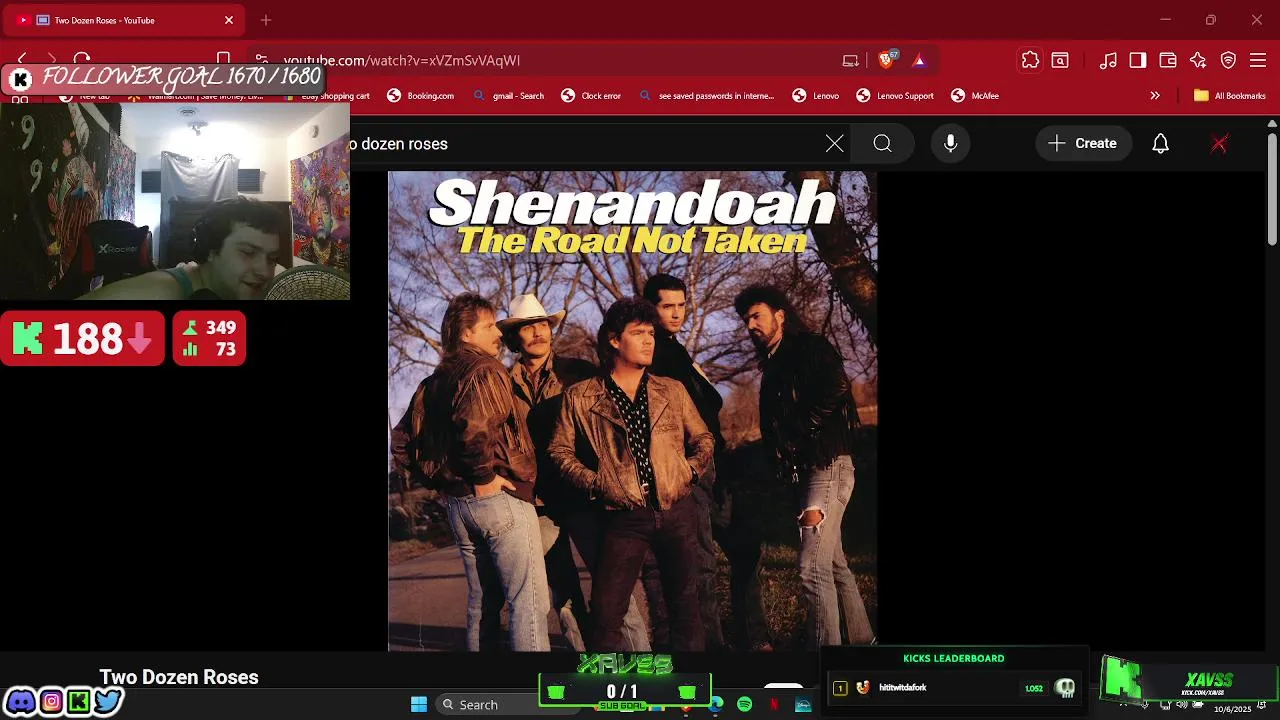Open the eBay shopping cart bookmark

coord(326,96)
